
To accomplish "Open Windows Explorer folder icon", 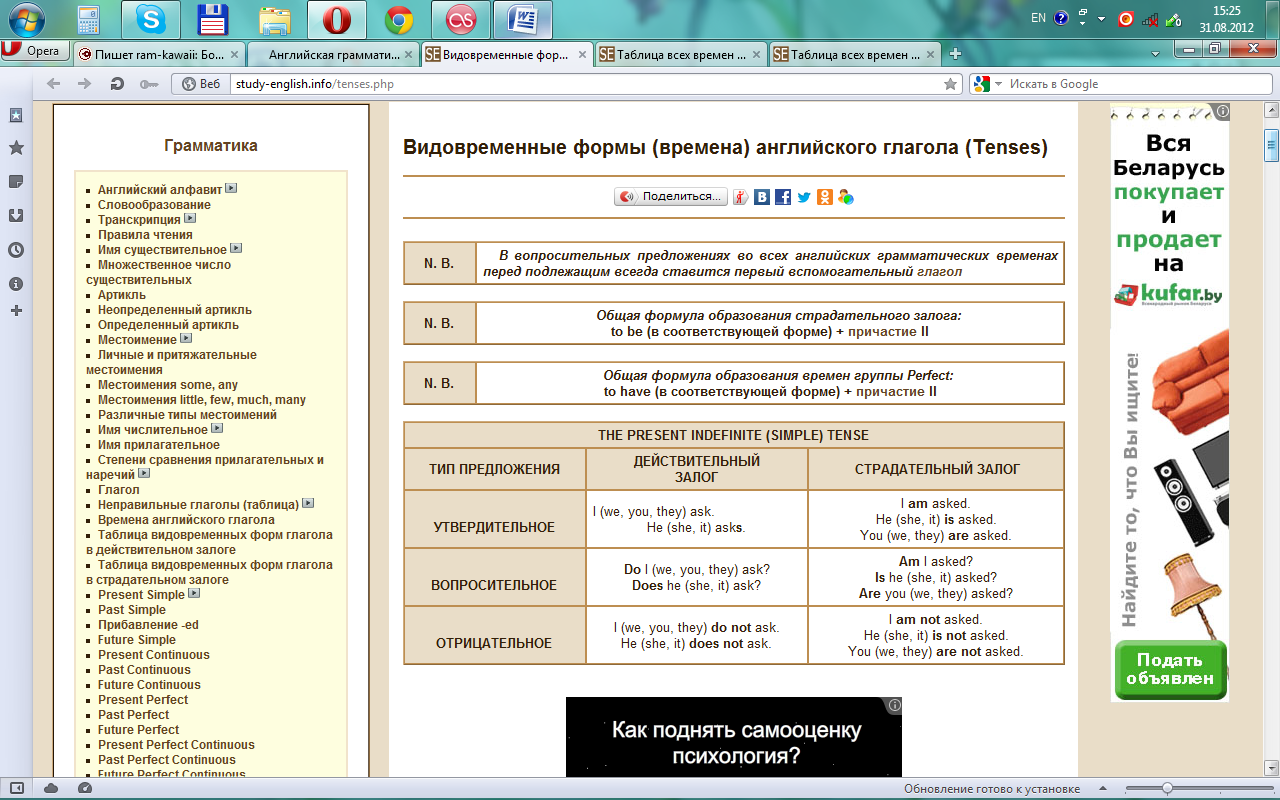I will [275, 19].
